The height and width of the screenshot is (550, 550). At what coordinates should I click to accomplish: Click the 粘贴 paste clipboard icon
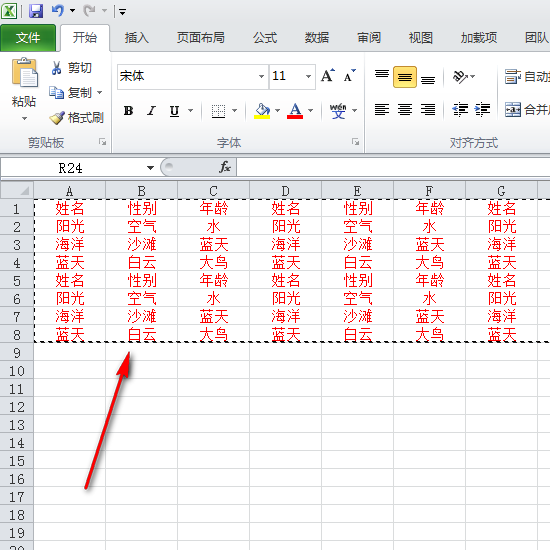(24, 73)
